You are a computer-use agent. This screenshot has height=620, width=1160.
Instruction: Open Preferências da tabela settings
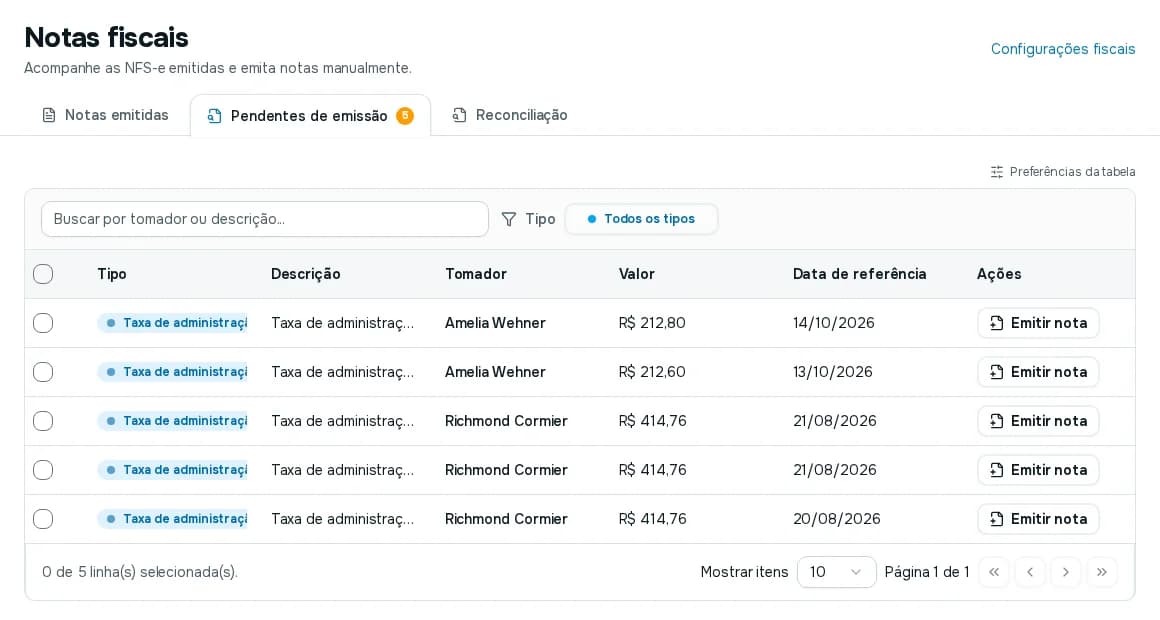[1062, 172]
